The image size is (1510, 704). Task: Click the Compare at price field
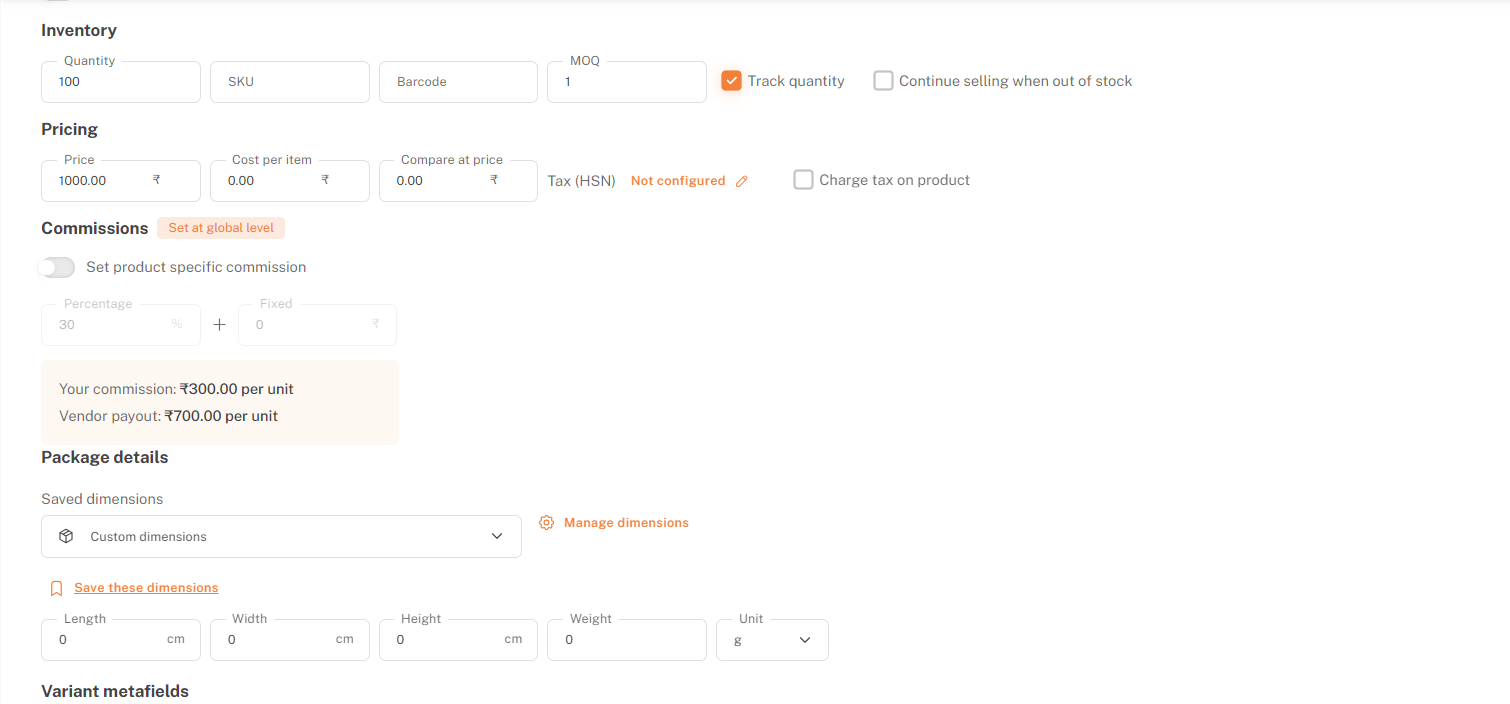click(458, 181)
